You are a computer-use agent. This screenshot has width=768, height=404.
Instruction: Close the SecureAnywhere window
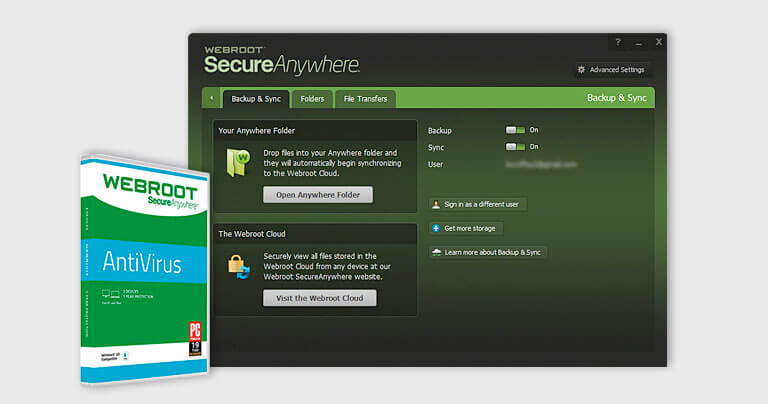click(659, 42)
